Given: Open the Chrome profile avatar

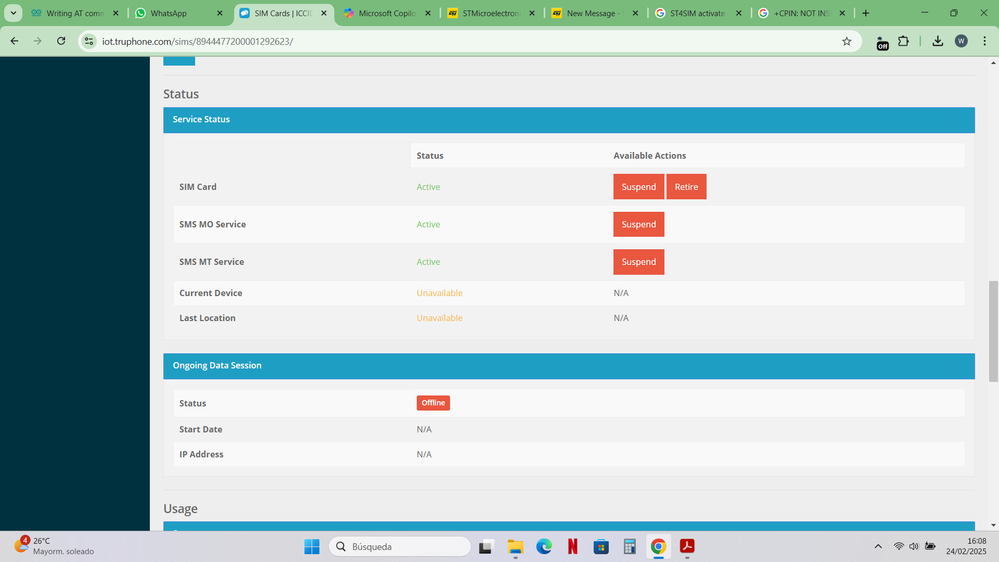Looking at the screenshot, I should [x=961, y=41].
